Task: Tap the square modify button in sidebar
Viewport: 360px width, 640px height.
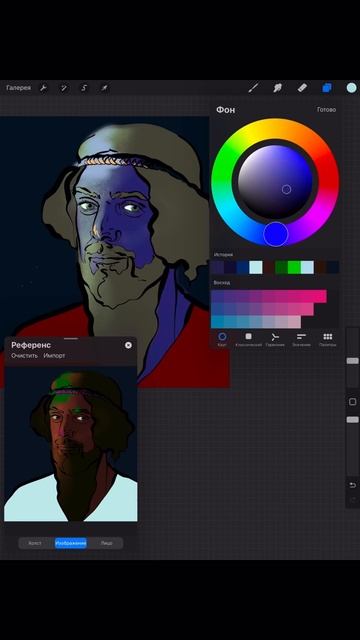Action: pyautogui.click(x=353, y=402)
